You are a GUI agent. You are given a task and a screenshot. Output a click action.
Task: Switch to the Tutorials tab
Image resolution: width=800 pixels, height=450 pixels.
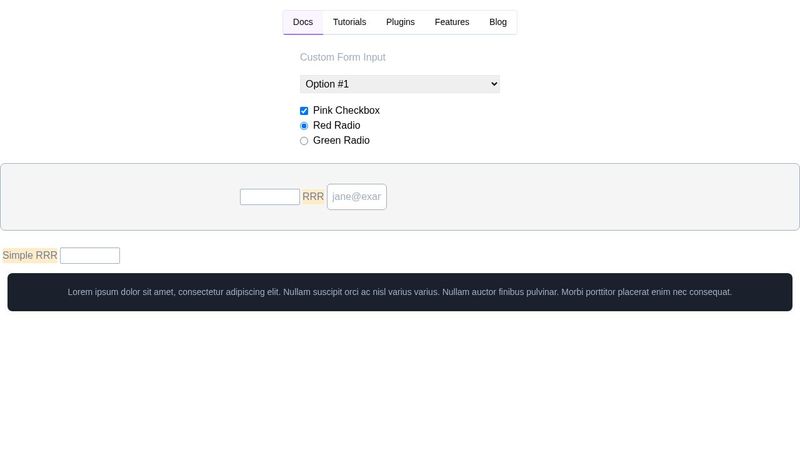tap(349, 22)
